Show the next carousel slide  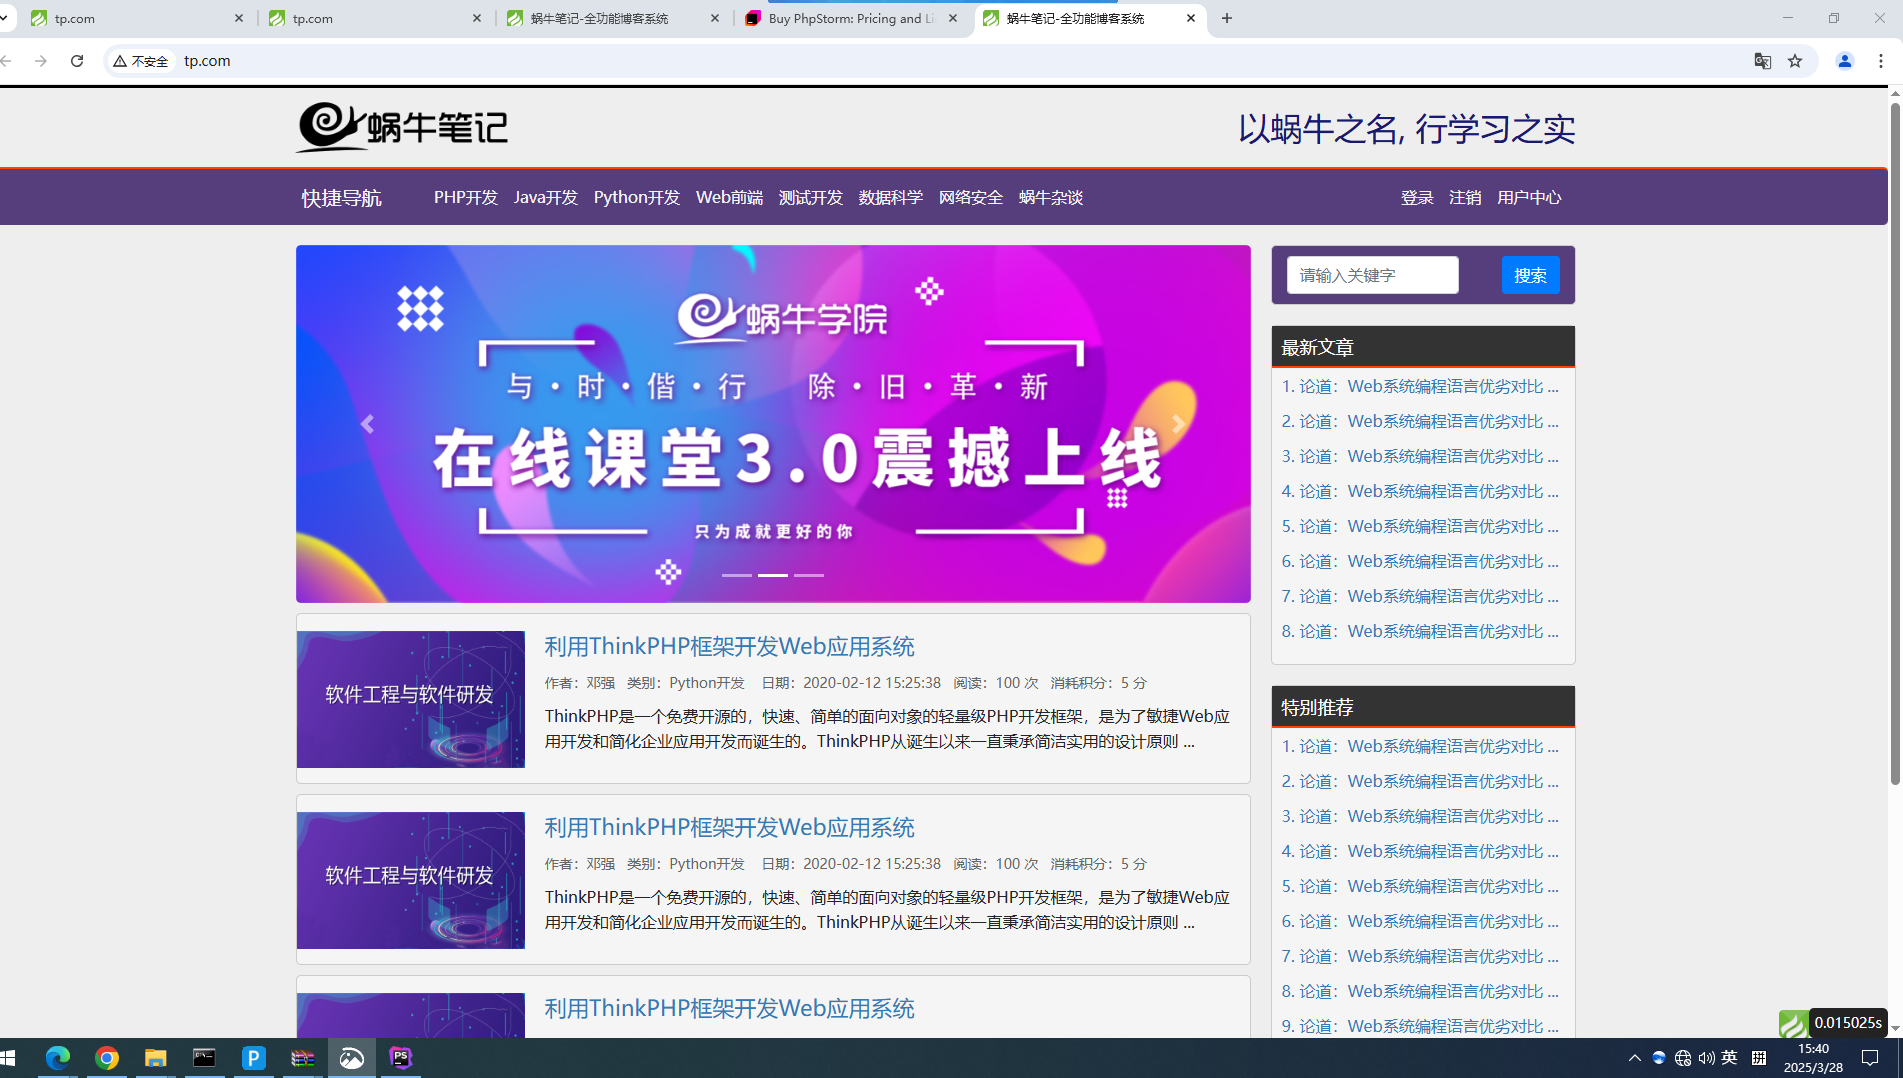pyautogui.click(x=1179, y=424)
